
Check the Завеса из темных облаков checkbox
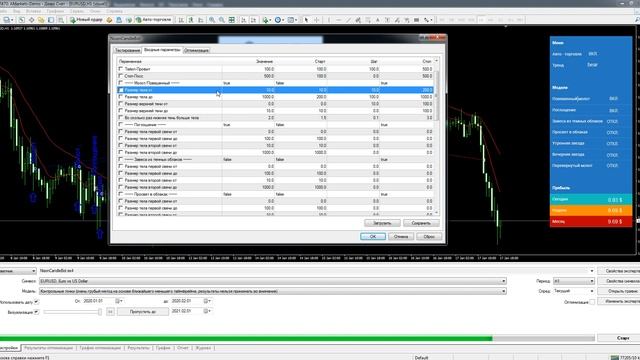click(x=120, y=159)
